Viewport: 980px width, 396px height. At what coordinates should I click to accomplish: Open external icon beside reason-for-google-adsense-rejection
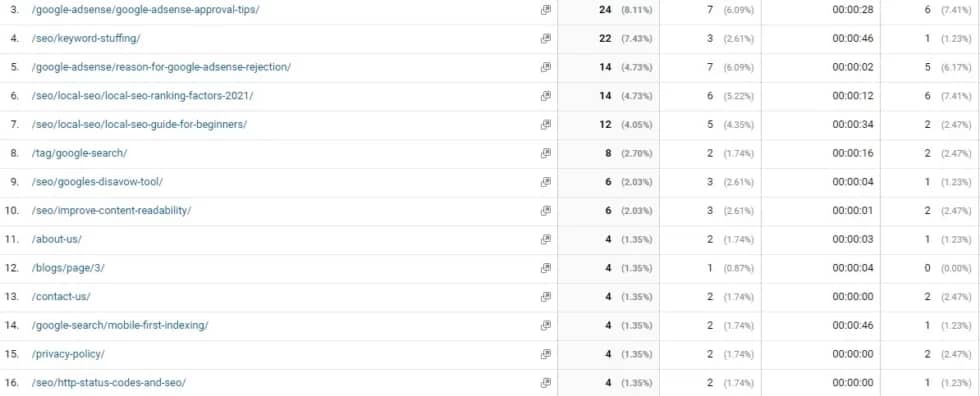click(x=546, y=67)
